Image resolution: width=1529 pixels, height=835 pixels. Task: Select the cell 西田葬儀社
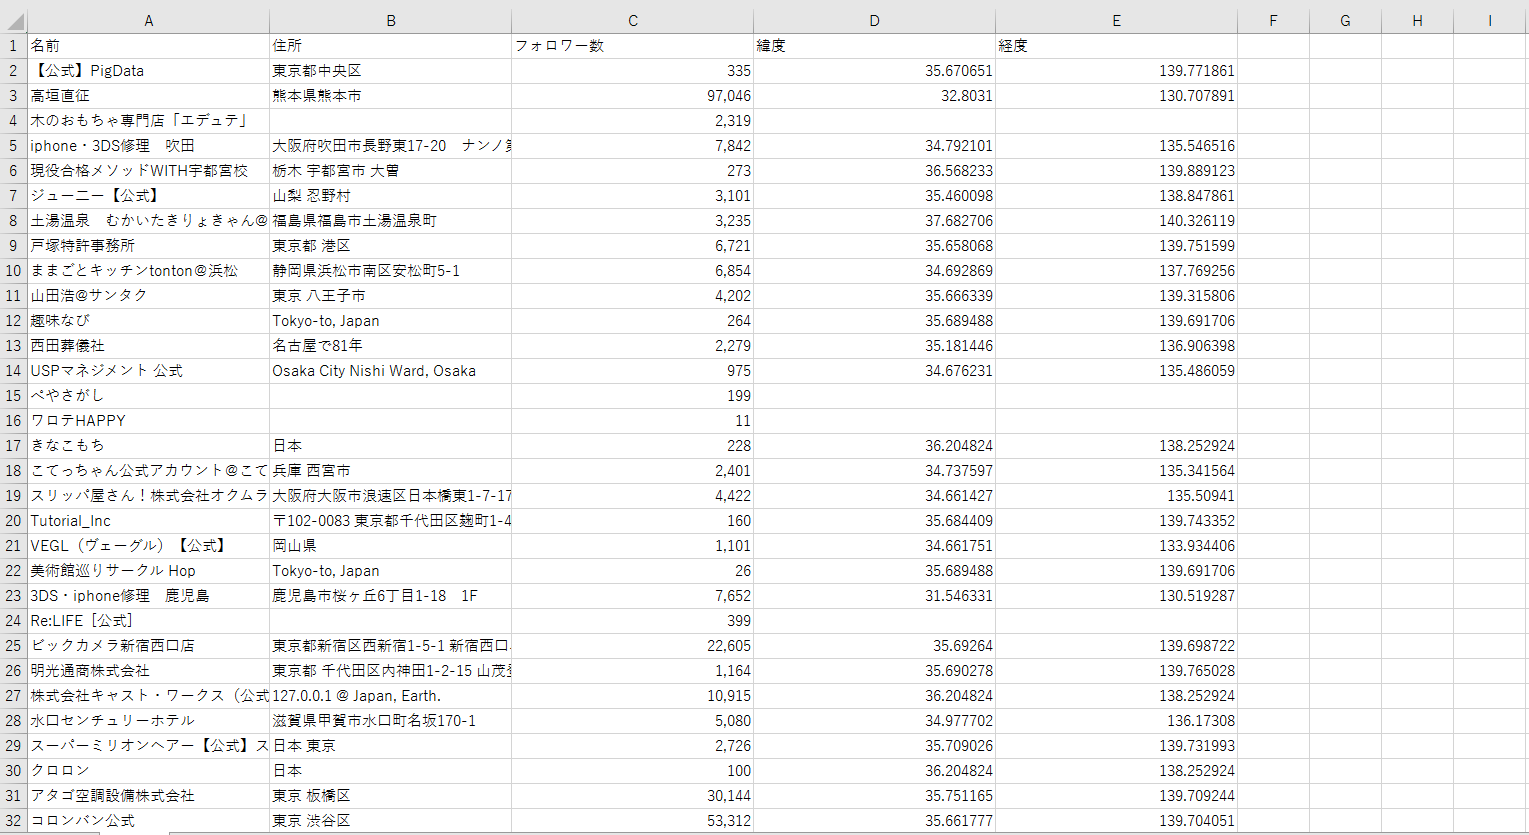point(149,346)
